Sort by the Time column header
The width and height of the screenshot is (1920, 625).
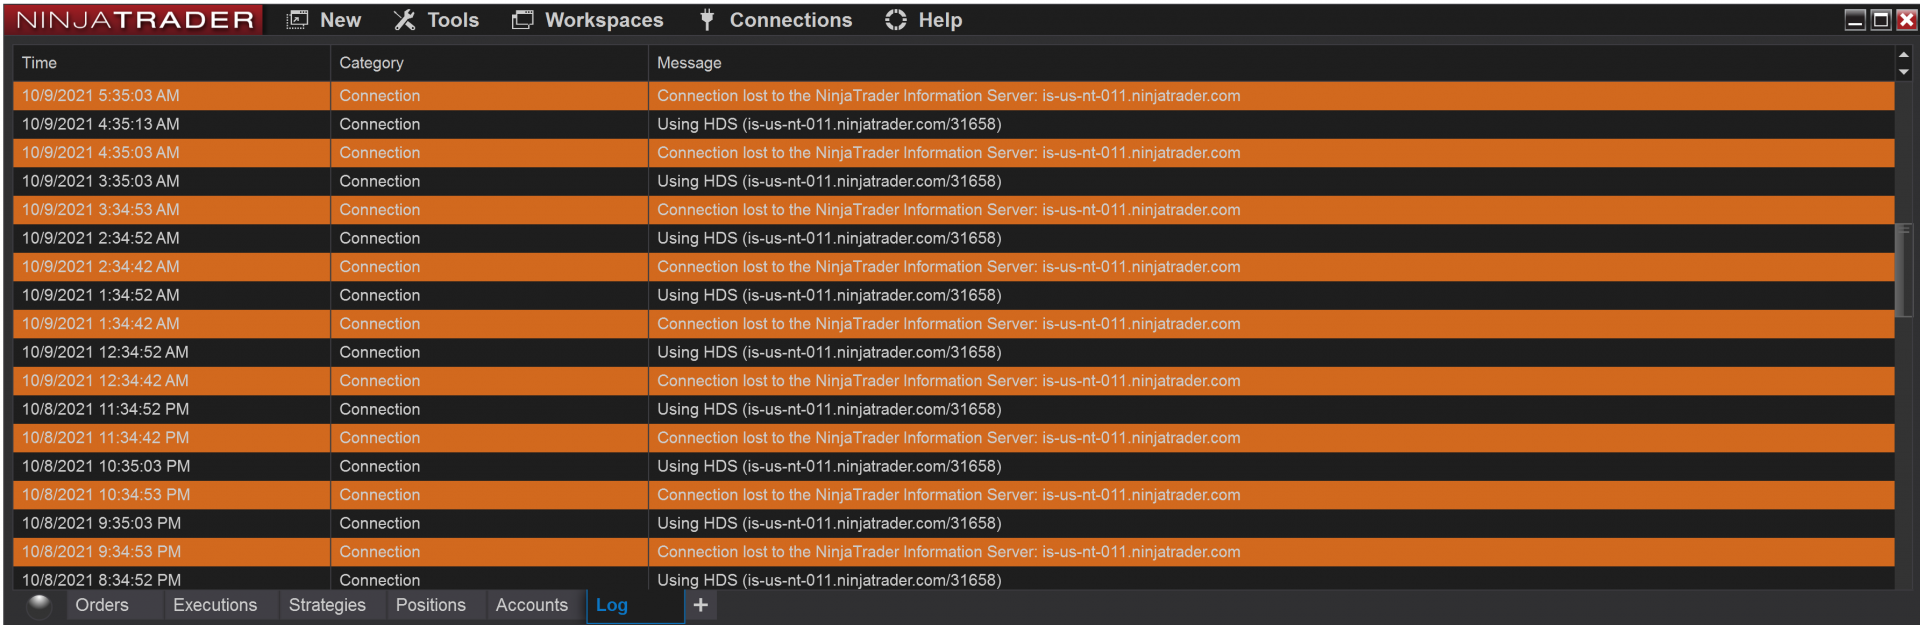[171, 63]
